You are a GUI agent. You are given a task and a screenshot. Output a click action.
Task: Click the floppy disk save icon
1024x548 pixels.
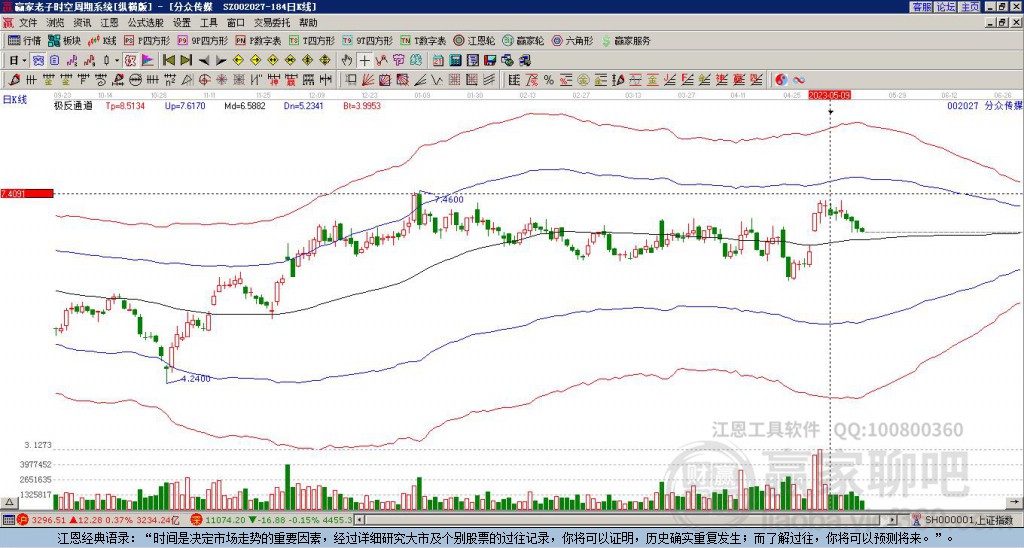coord(490,60)
